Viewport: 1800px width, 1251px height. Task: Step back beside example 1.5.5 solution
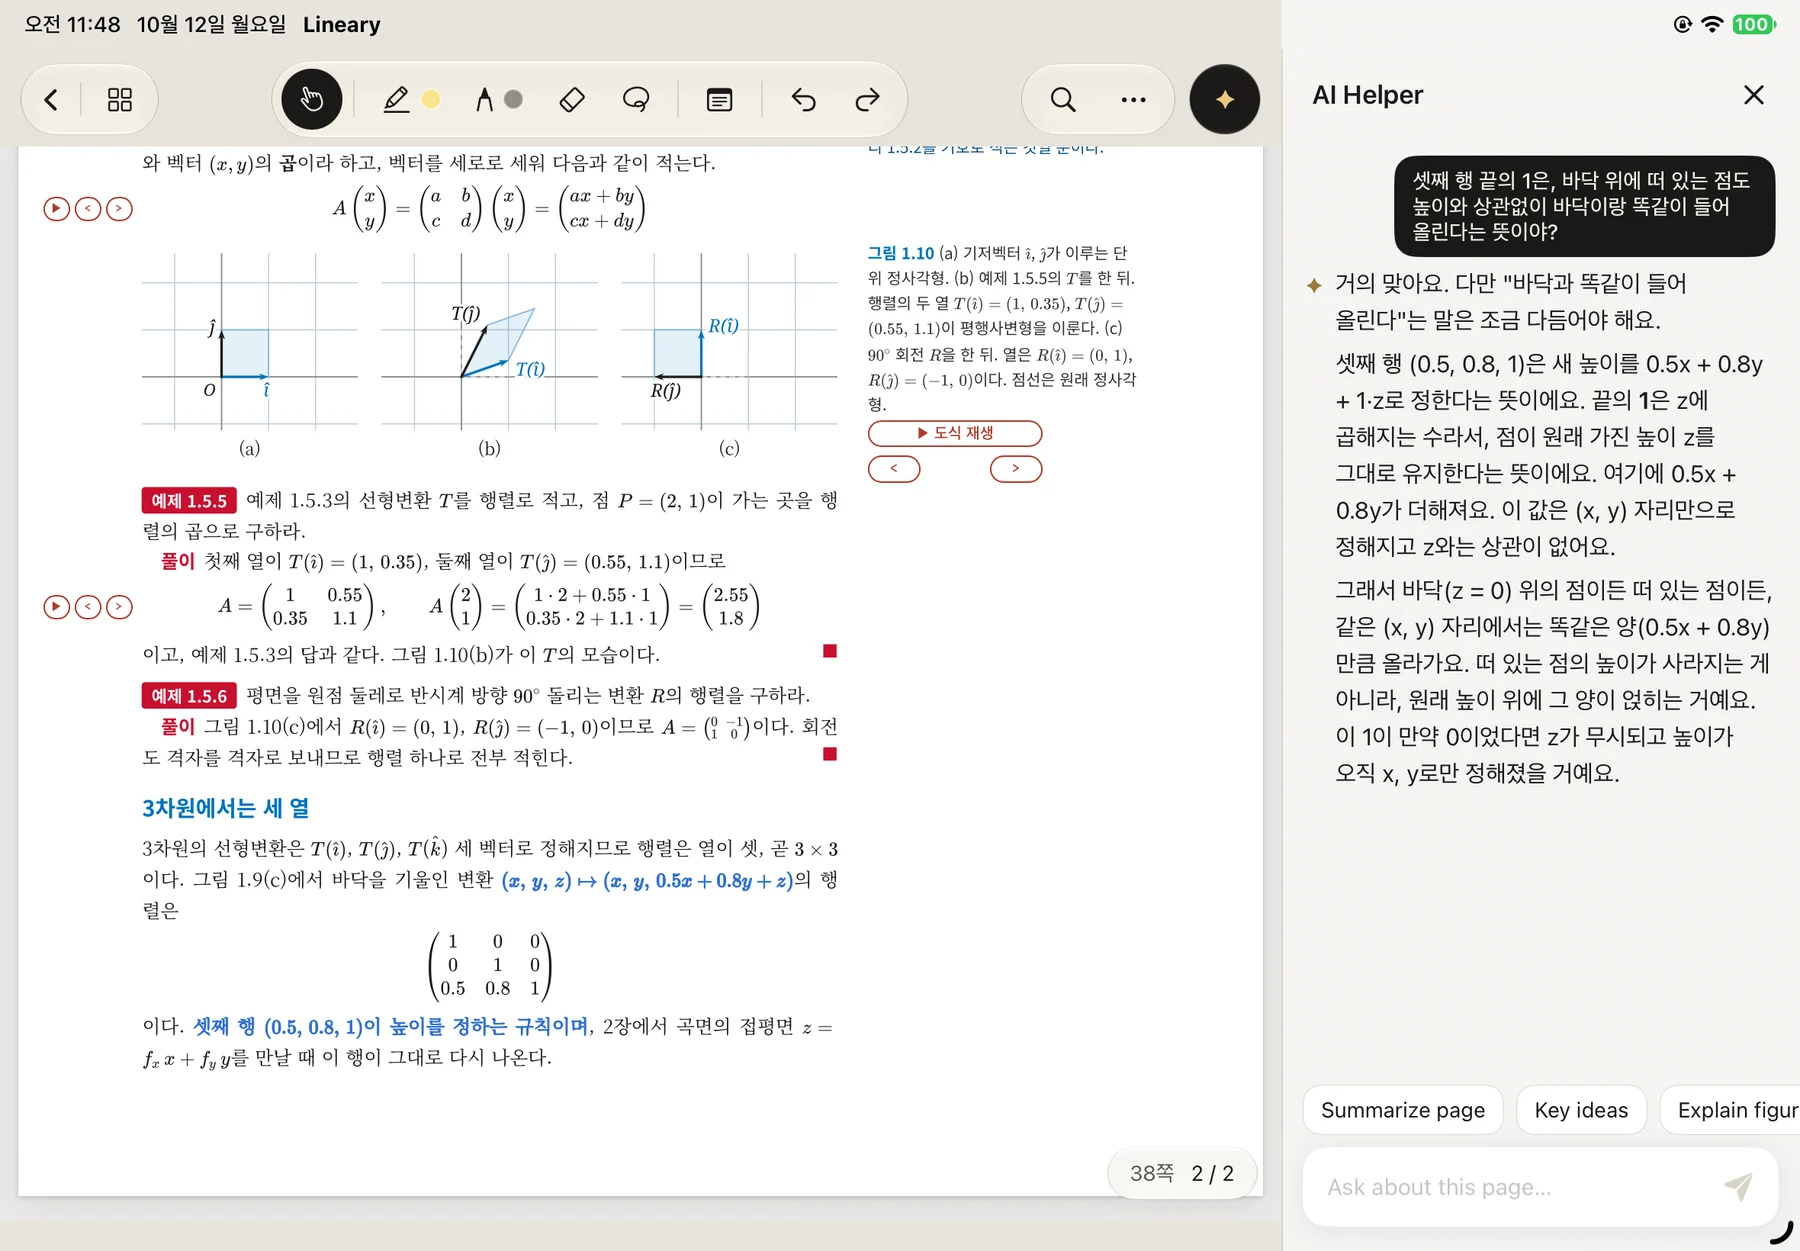pos(88,606)
